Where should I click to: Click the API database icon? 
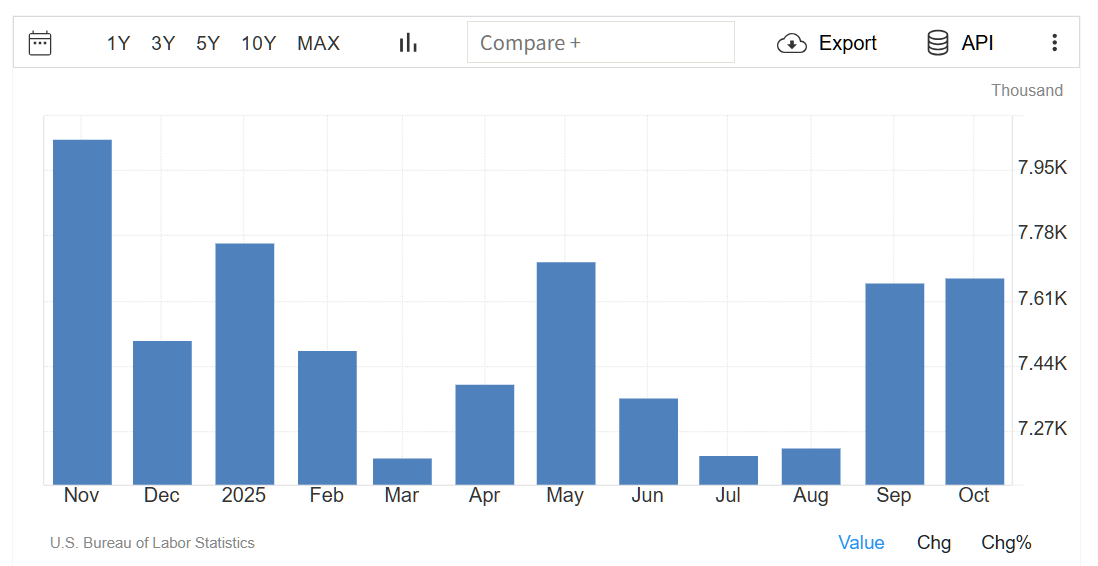click(x=937, y=43)
